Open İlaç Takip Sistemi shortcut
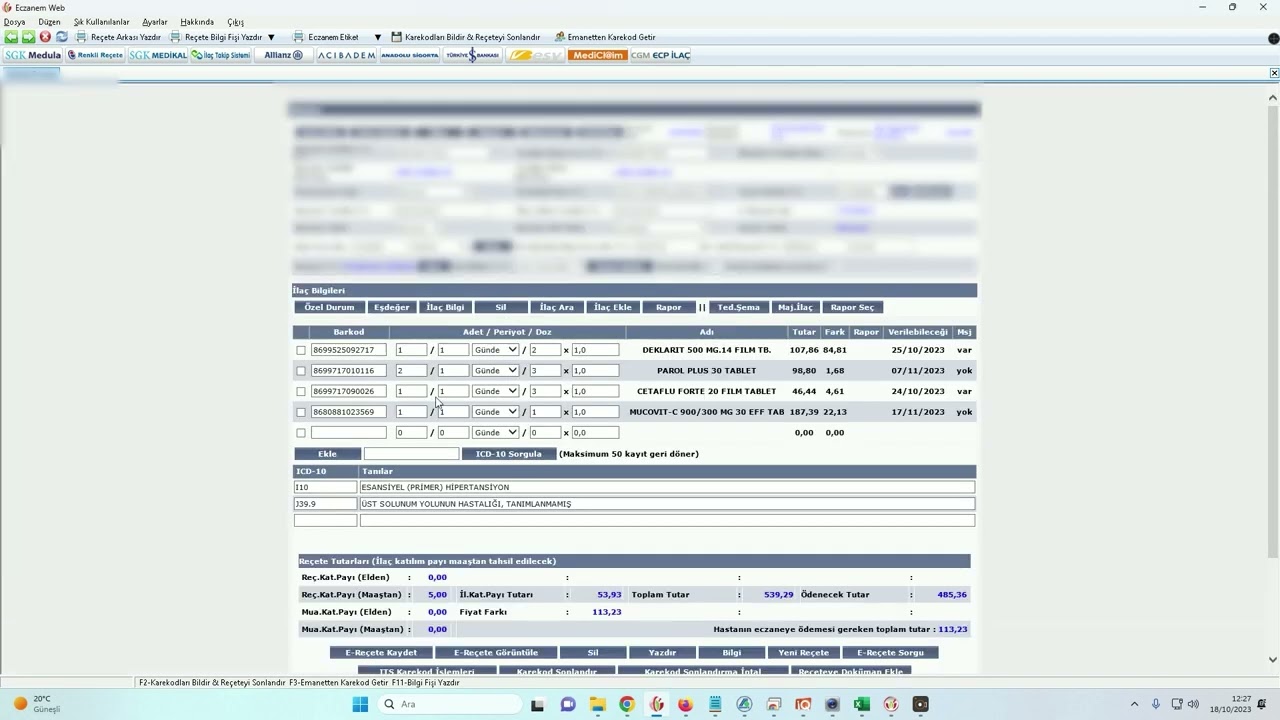Screen dimensions: 1280x720 pyautogui.click(x=221, y=55)
